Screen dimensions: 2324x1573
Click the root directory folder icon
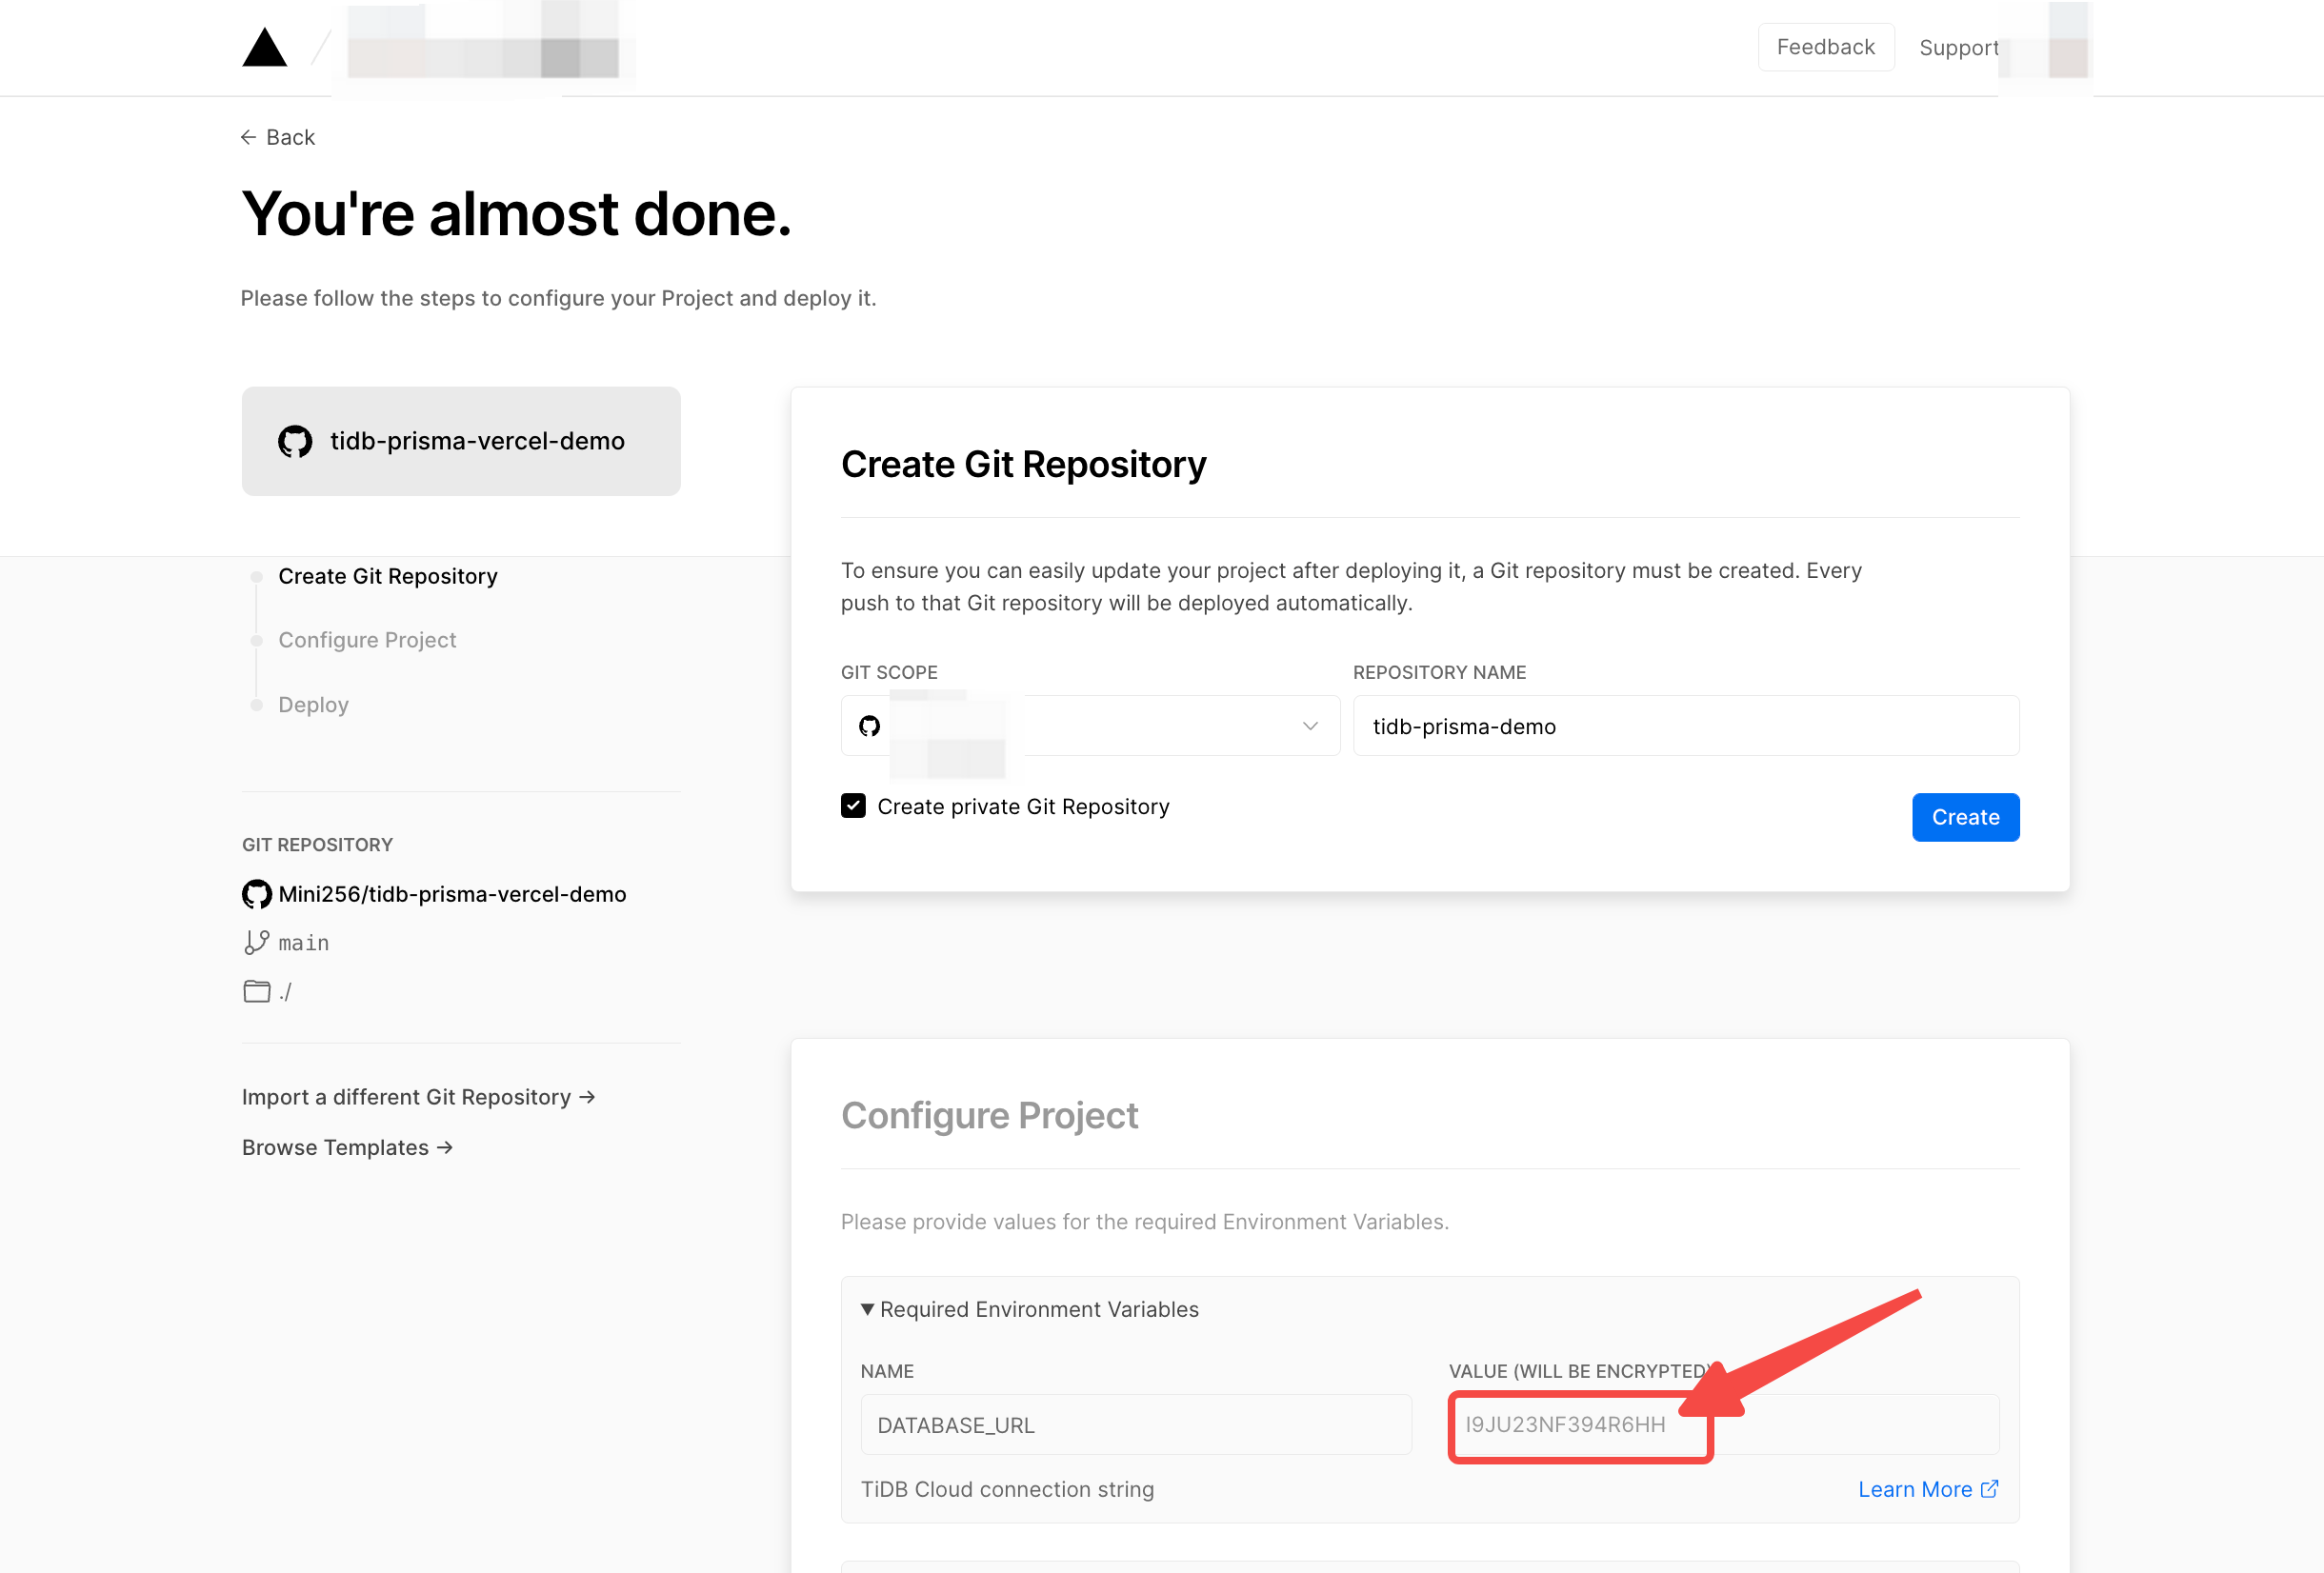(257, 991)
